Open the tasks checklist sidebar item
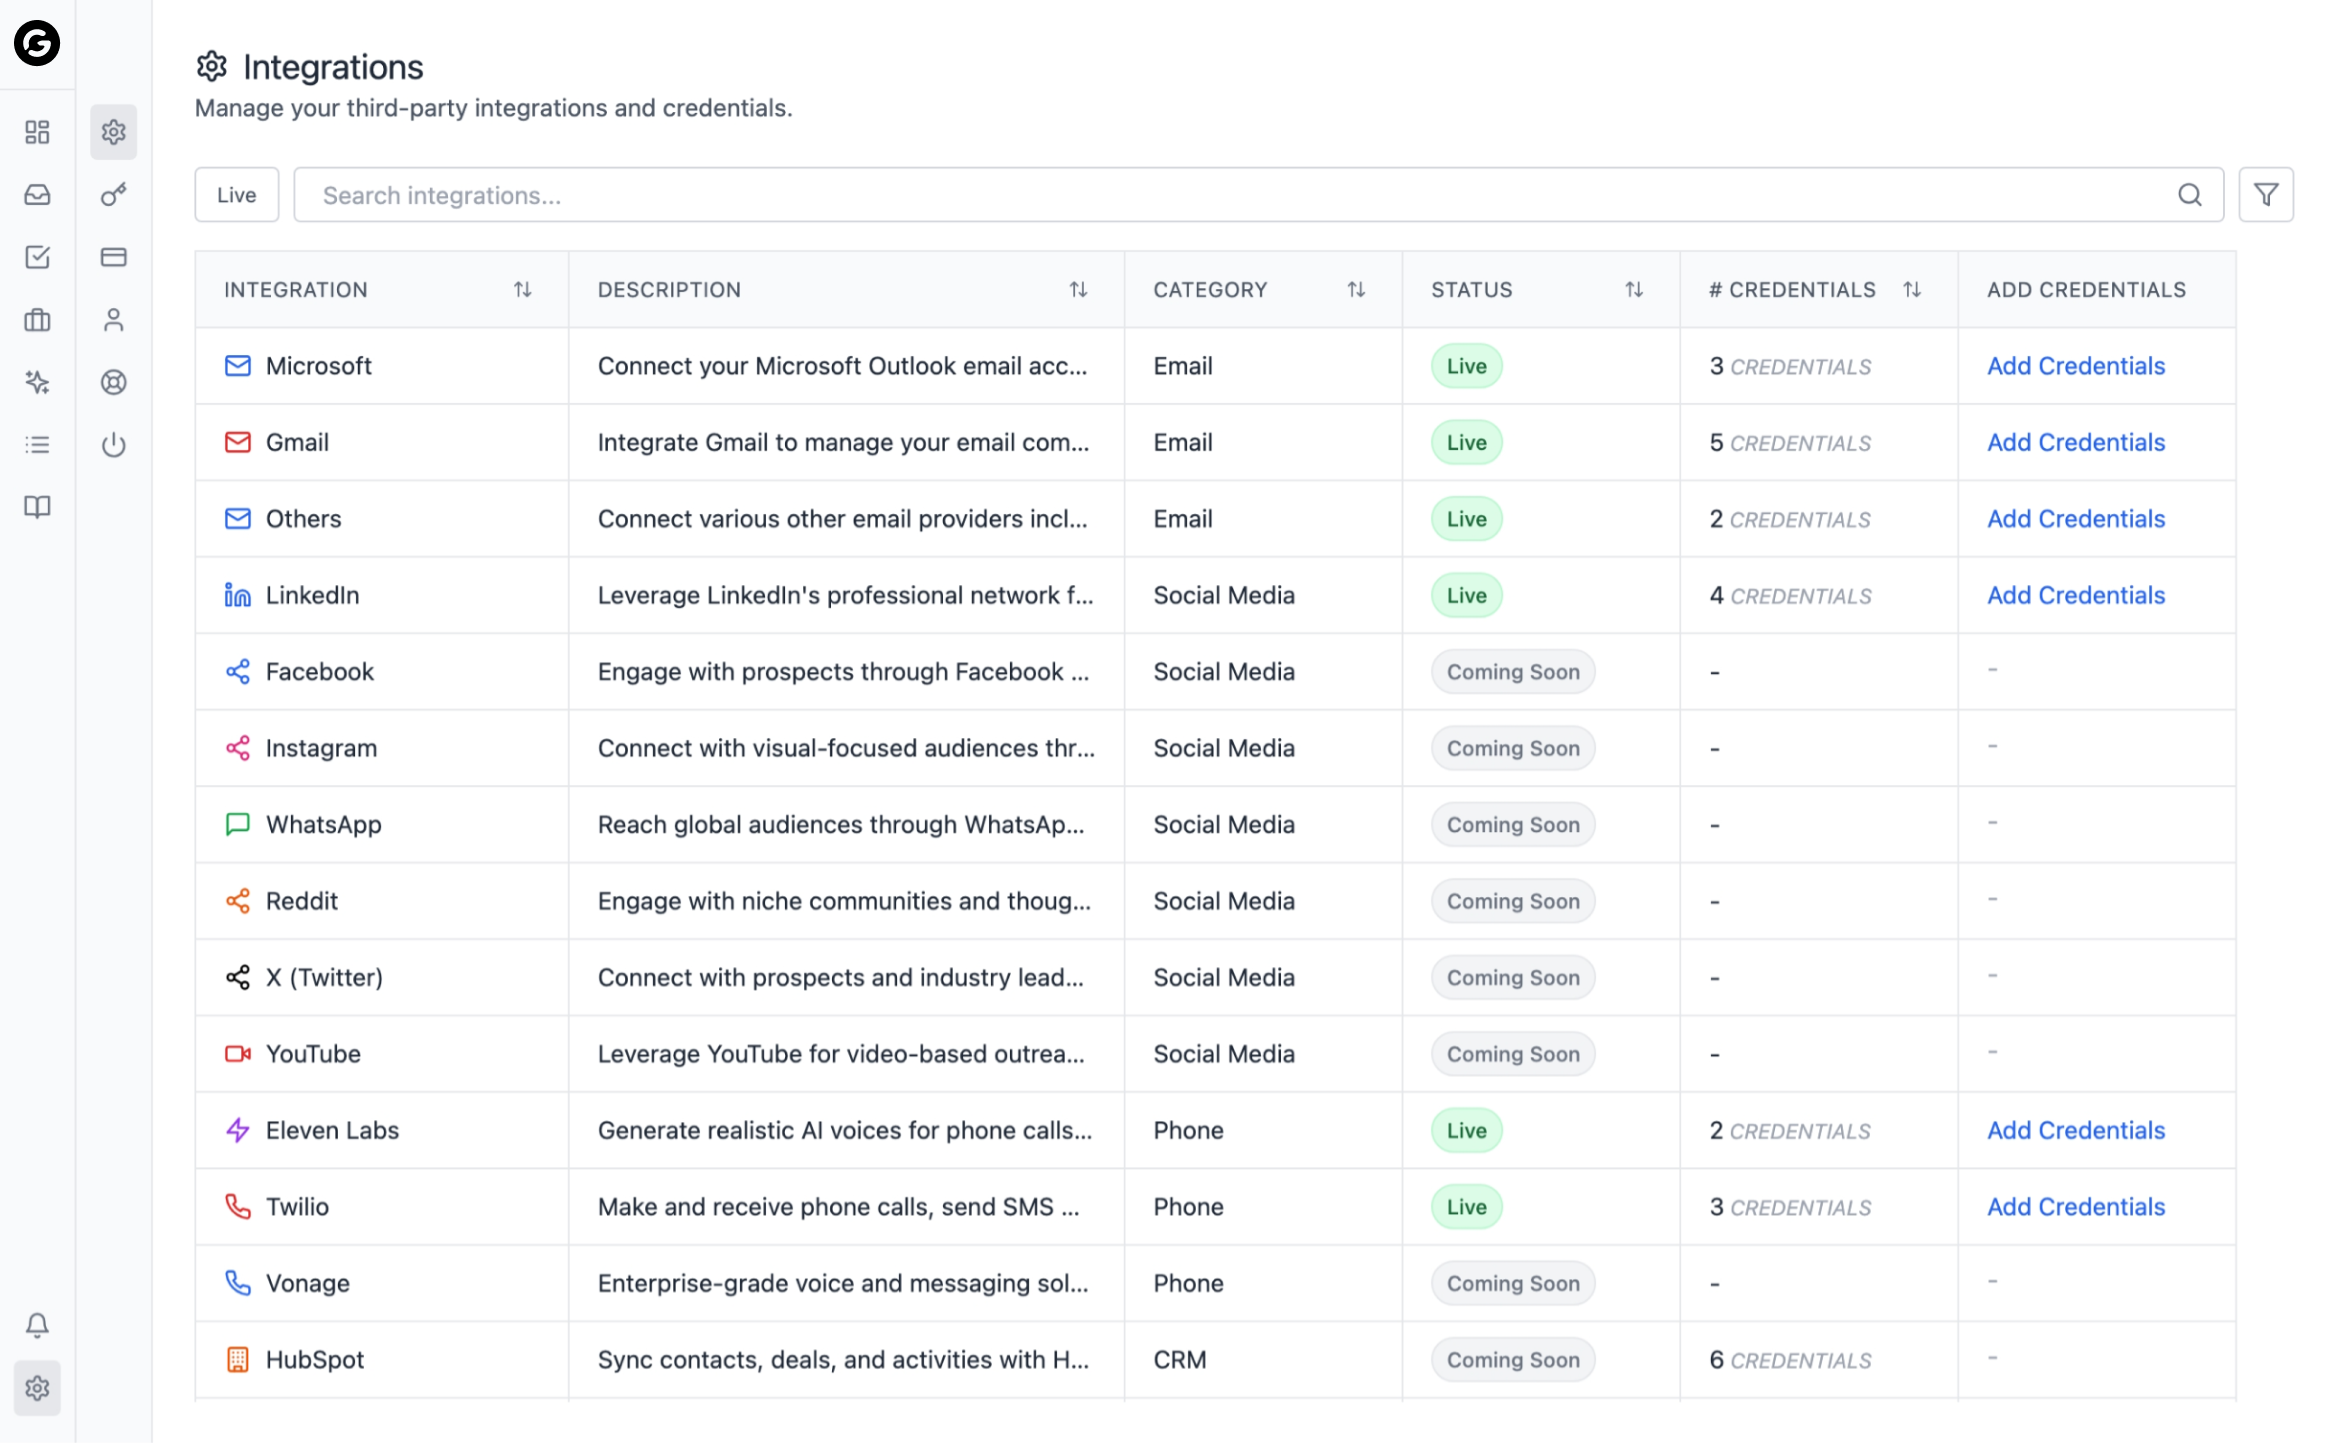 pyautogui.click(x=37, y=257)
